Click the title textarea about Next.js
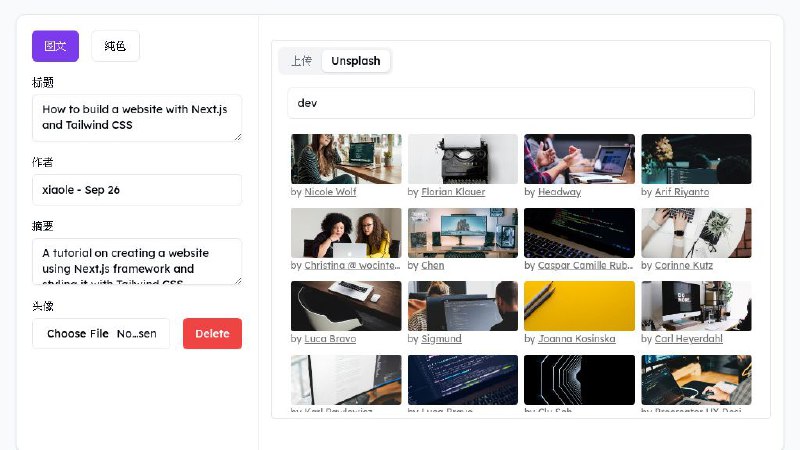Viewport: 800px width, 450px height. 137,118
